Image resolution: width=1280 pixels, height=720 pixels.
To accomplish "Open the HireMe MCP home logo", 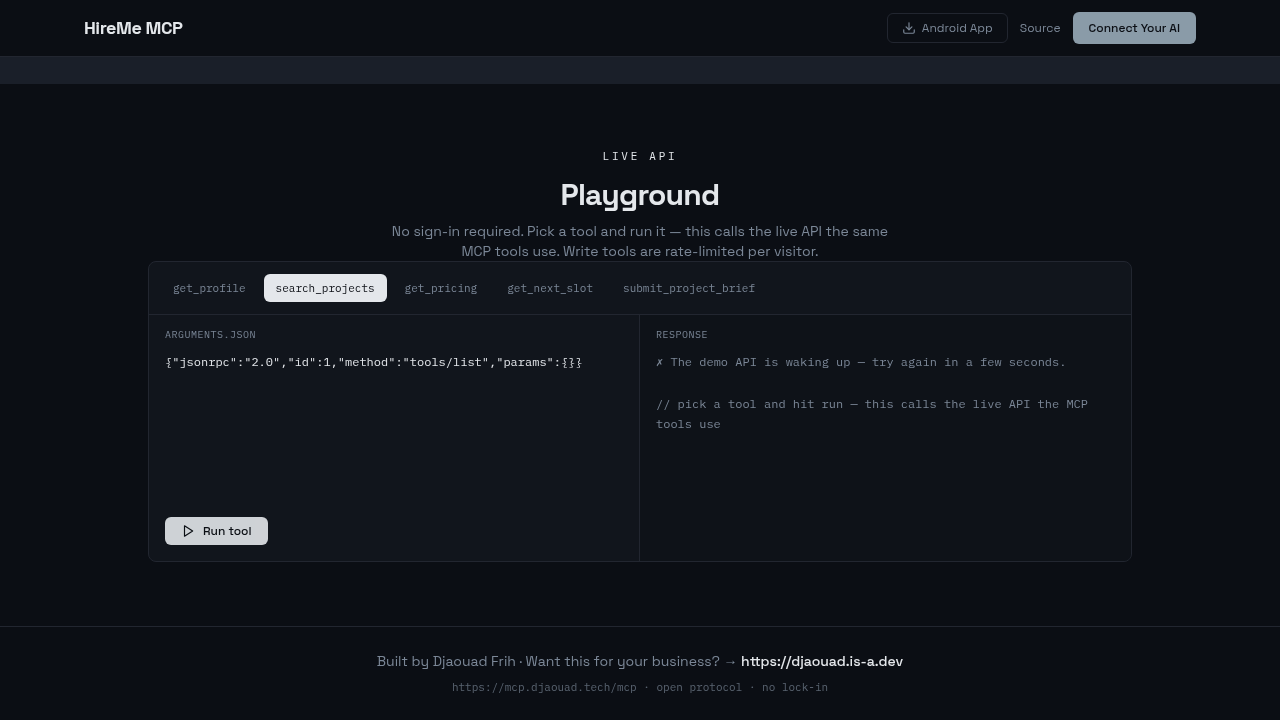I will click(x=133, y=28).
